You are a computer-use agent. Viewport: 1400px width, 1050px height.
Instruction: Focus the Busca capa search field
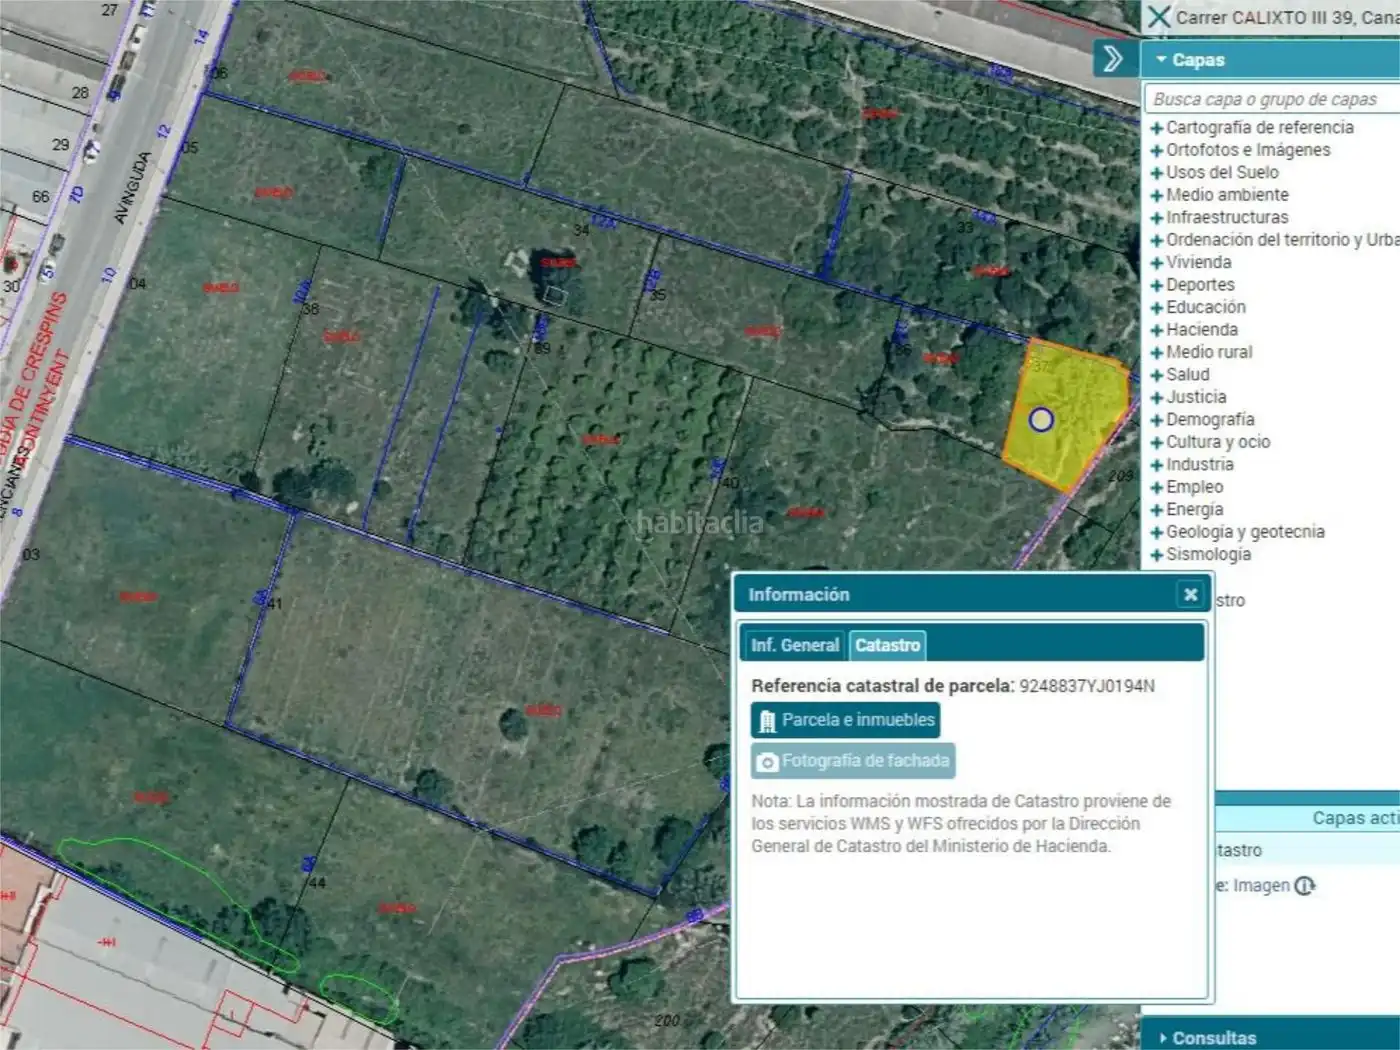(1270, 99)
